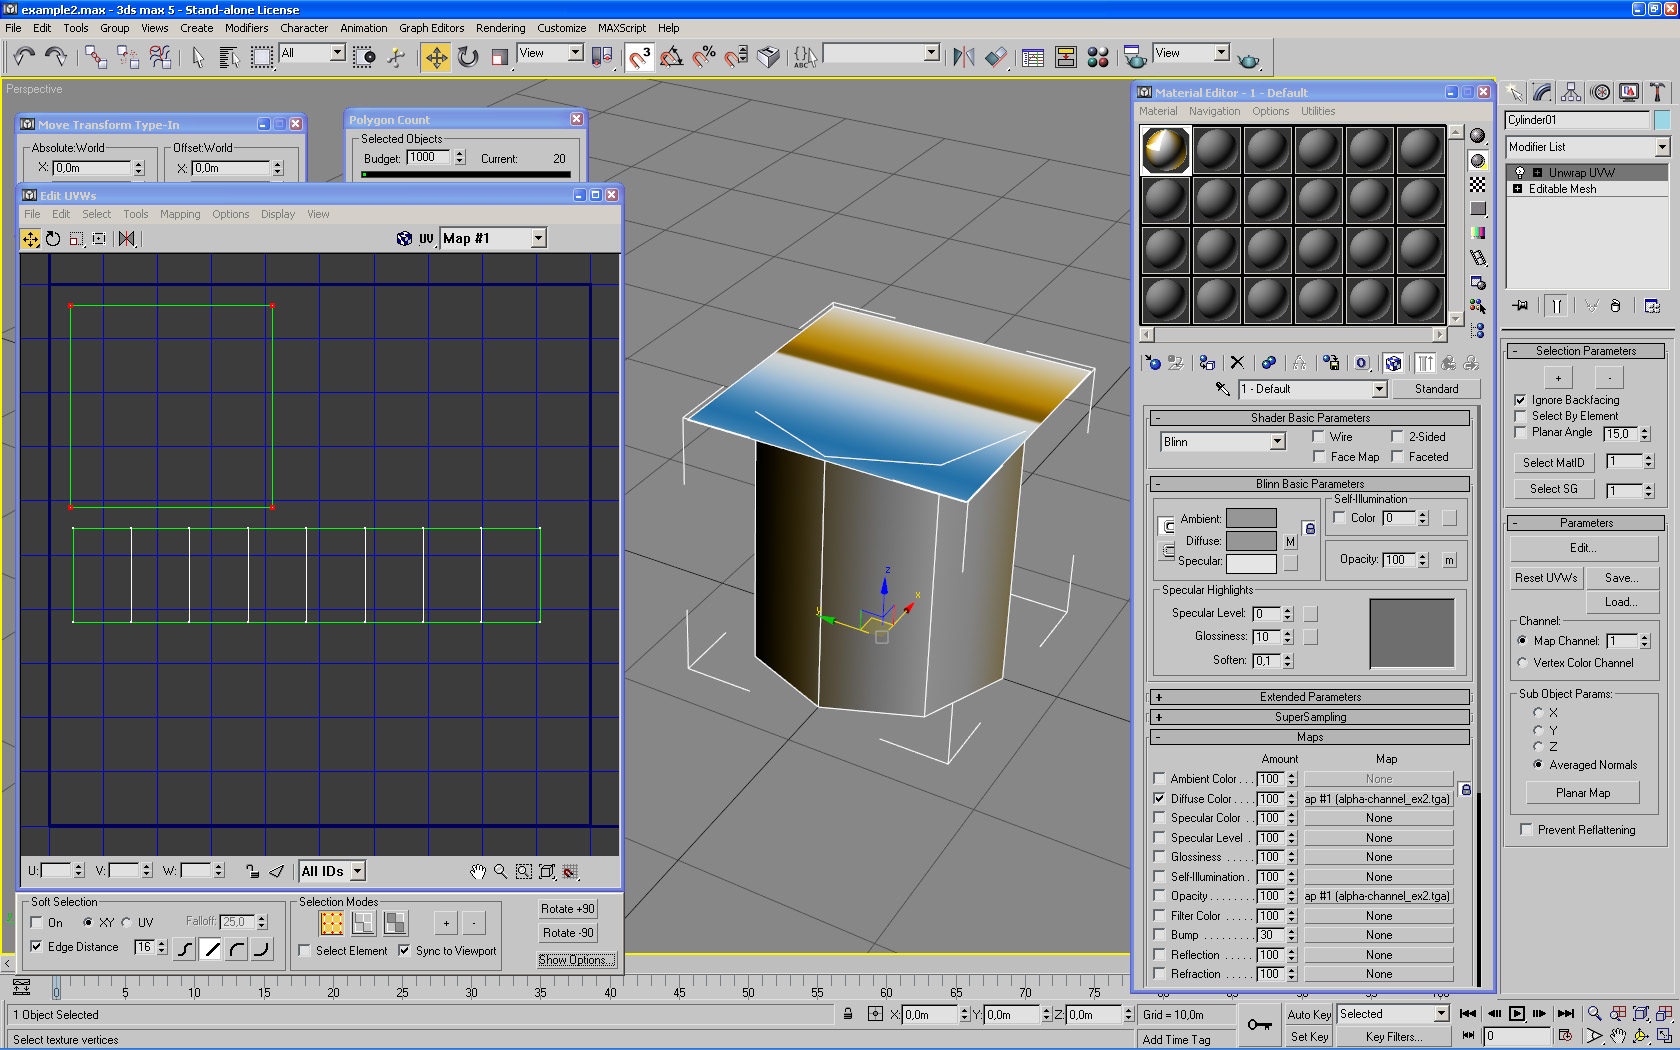Image resolution: width=1680 pixels, height=1050 pixels.
Task: Click the Planar Map button
Action: pyautogui.click(x=1582, y=793)
